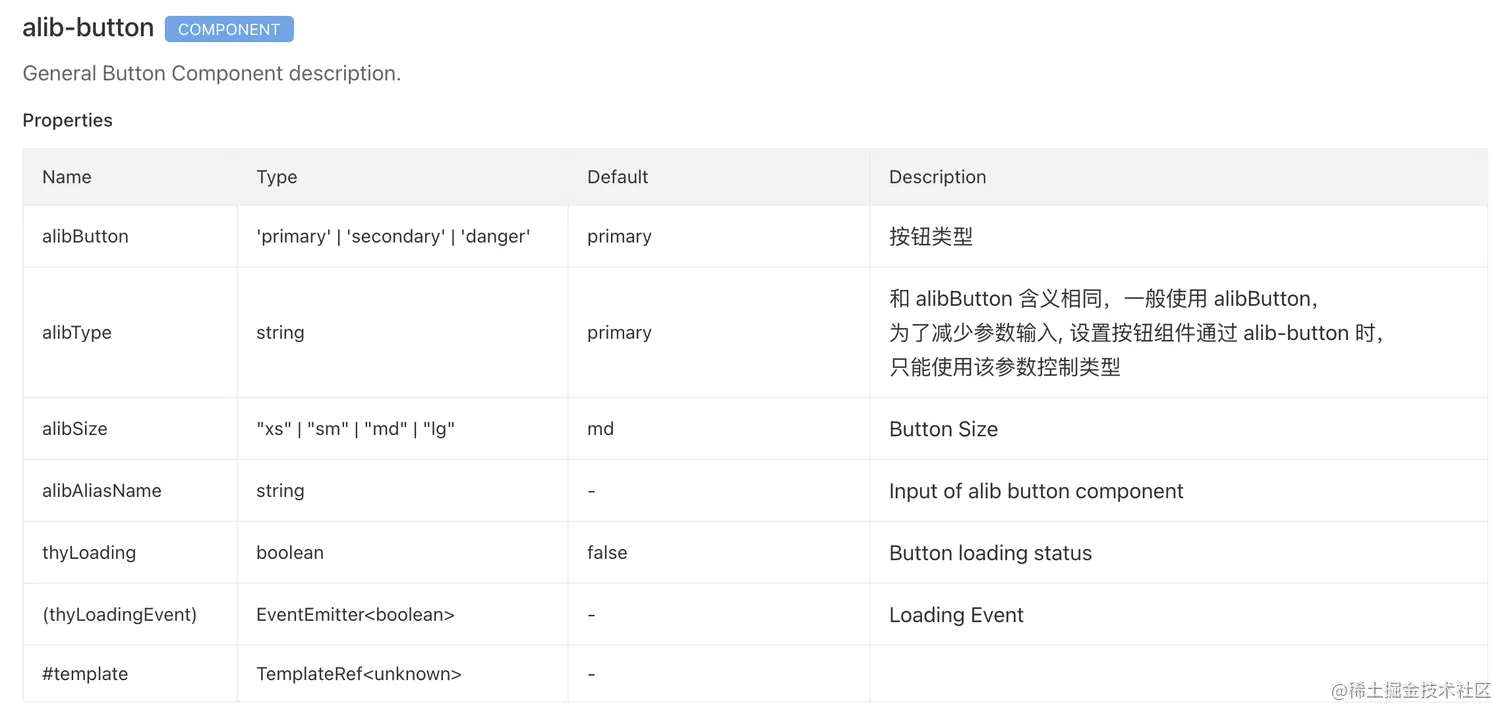
Task: Click the 'primary' | 'secondary' | 'danger' type cell
Action: tap(393, 236)
